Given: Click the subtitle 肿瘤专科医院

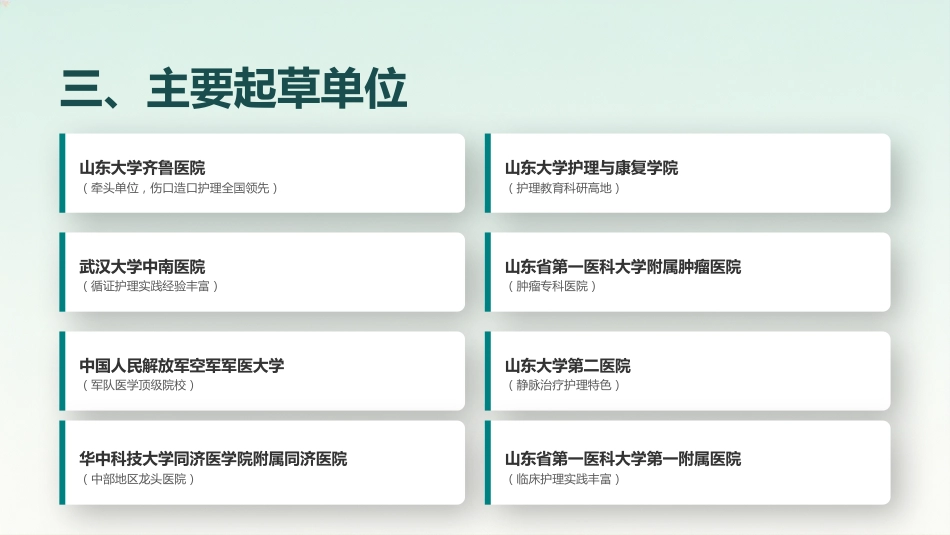Looking at the screenshot, I should click(551, 286).
